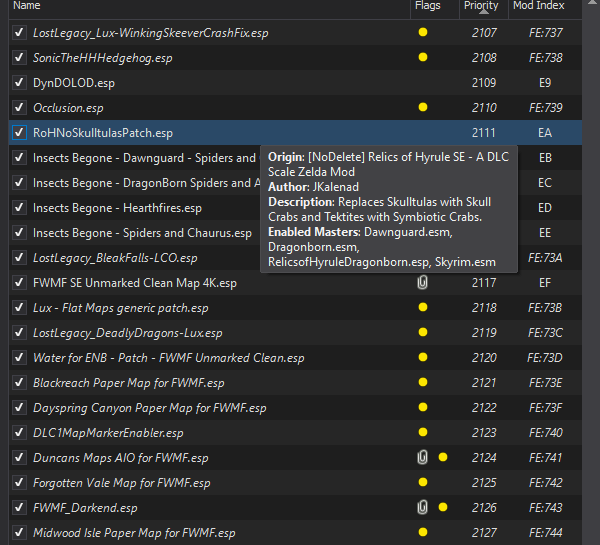Uncheck Occlusion.esp plugin
Image resolution: width=600 pixels, height=545 pixels.
(x=19, y=108)
